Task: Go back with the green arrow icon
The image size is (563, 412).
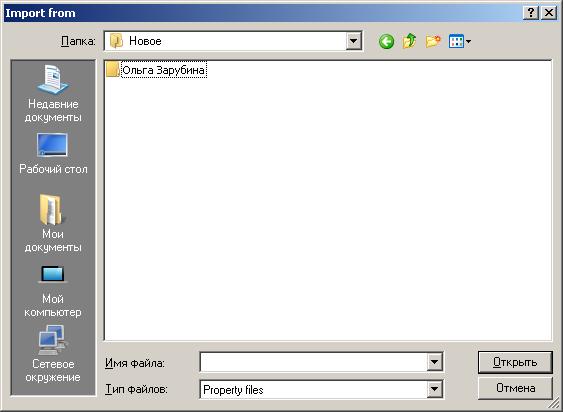Action: [386, 42]
